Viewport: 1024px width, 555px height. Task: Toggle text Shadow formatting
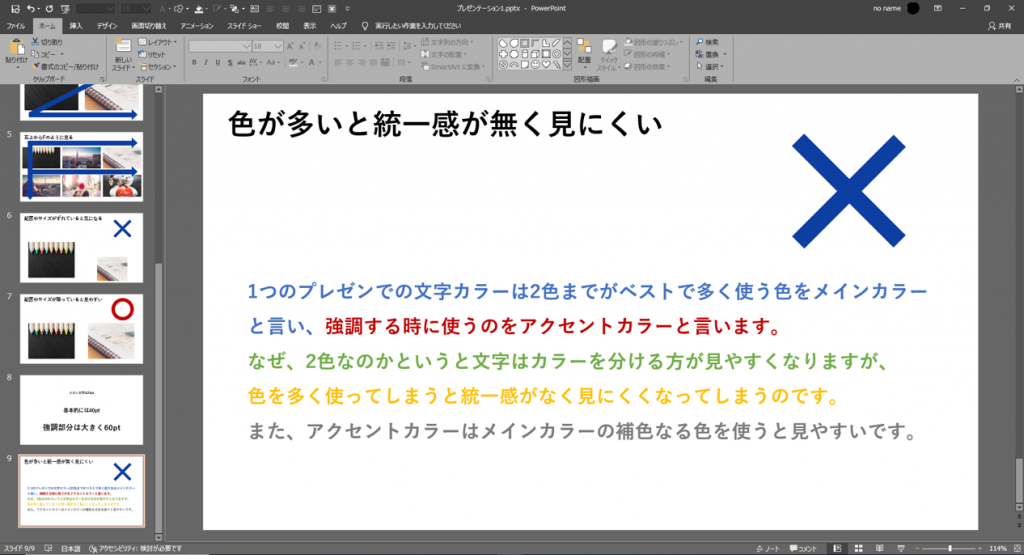230,63
